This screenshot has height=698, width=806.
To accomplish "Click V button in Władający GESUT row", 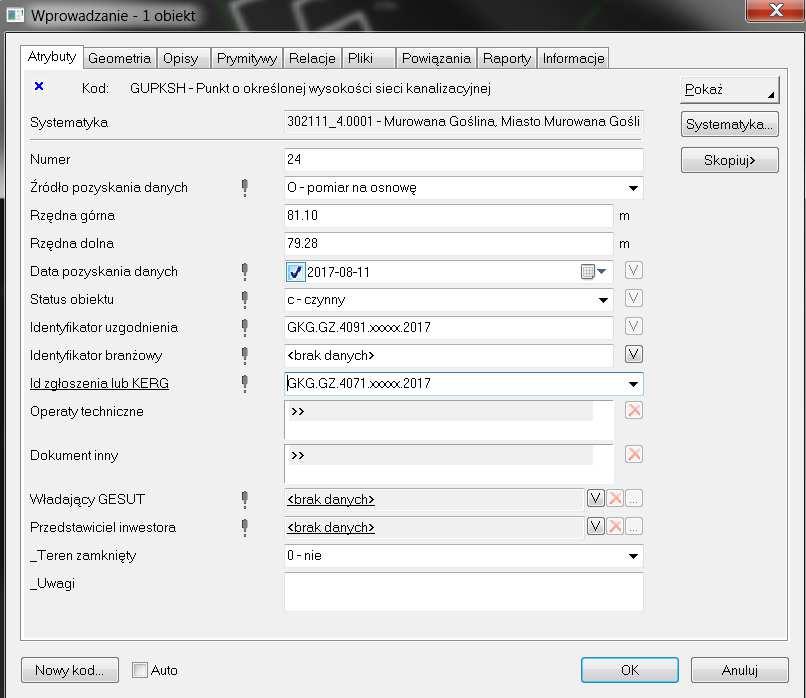I will pyautogui.click(x=595, y=498).
